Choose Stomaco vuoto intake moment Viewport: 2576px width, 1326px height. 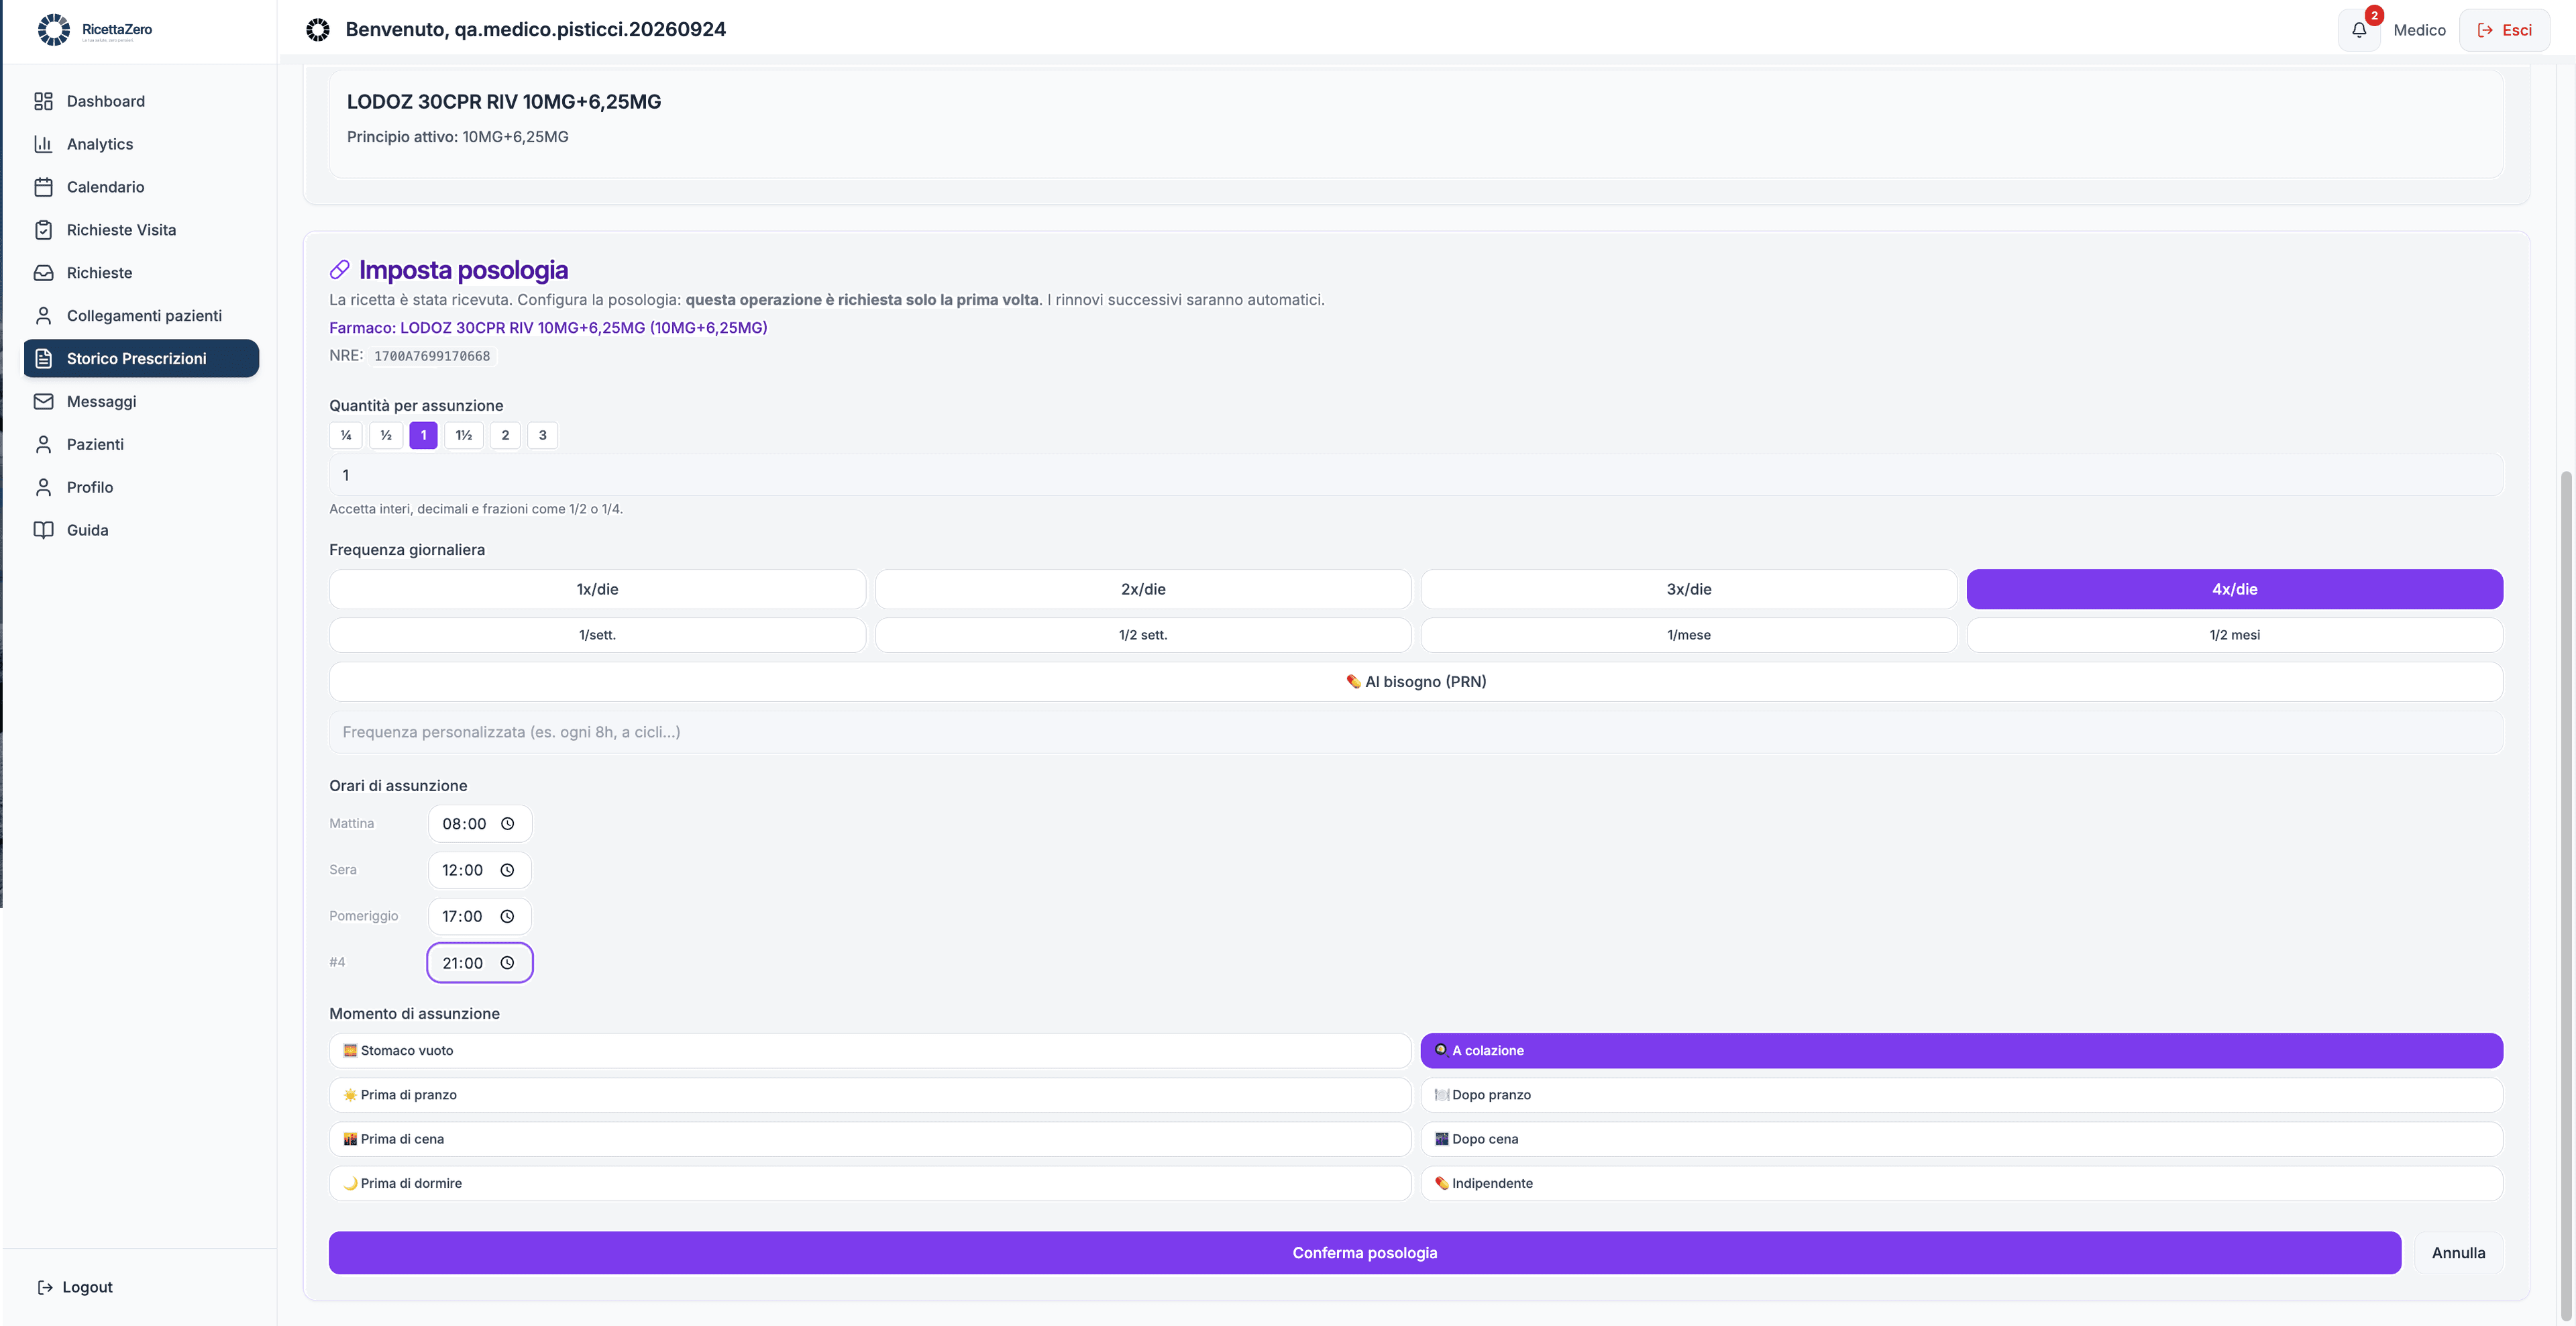pyautogui.click(x=870, y=1051)
